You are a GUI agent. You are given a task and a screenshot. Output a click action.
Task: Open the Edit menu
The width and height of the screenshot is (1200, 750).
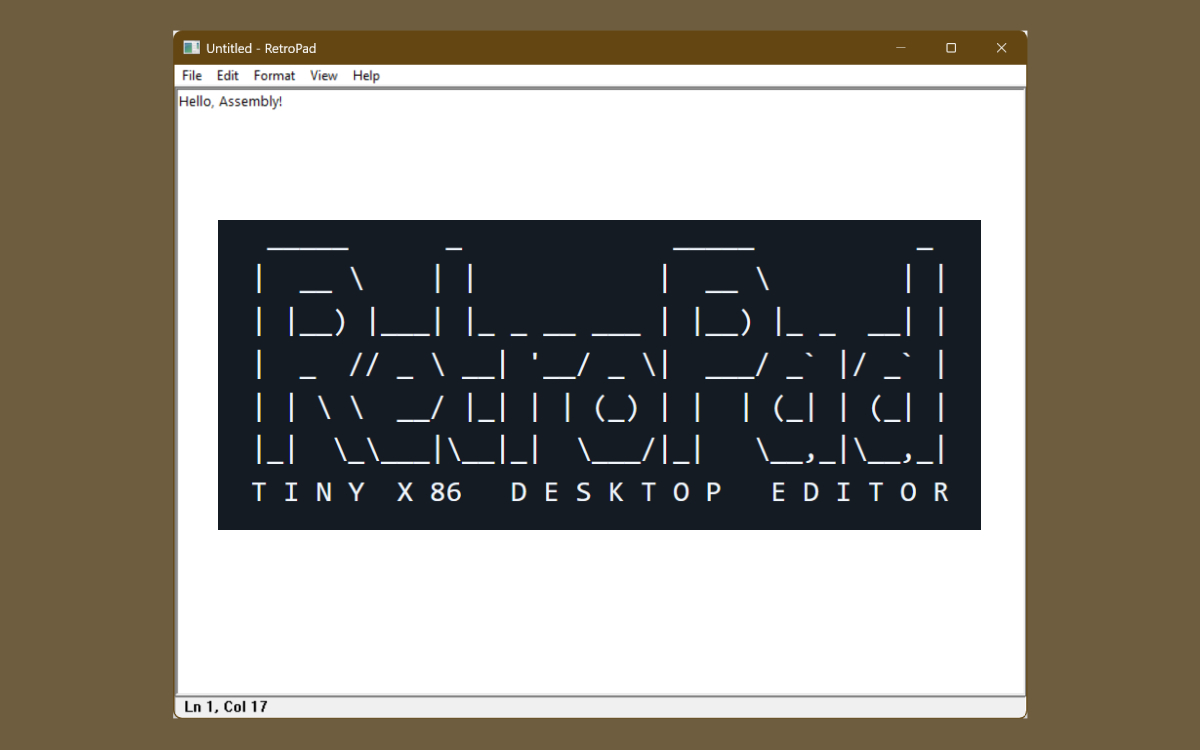click(228, 75)
